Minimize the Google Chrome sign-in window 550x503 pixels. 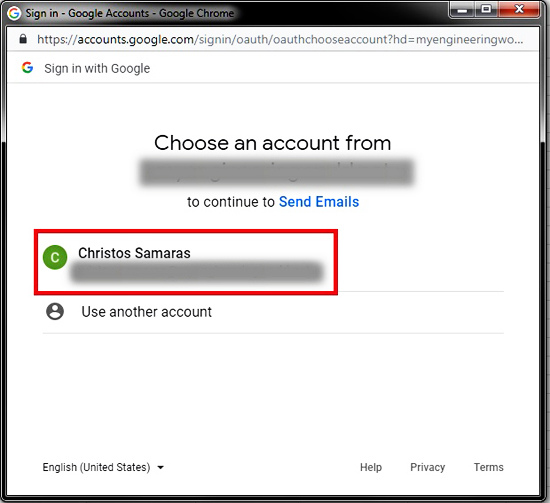(x=462, y=9)
